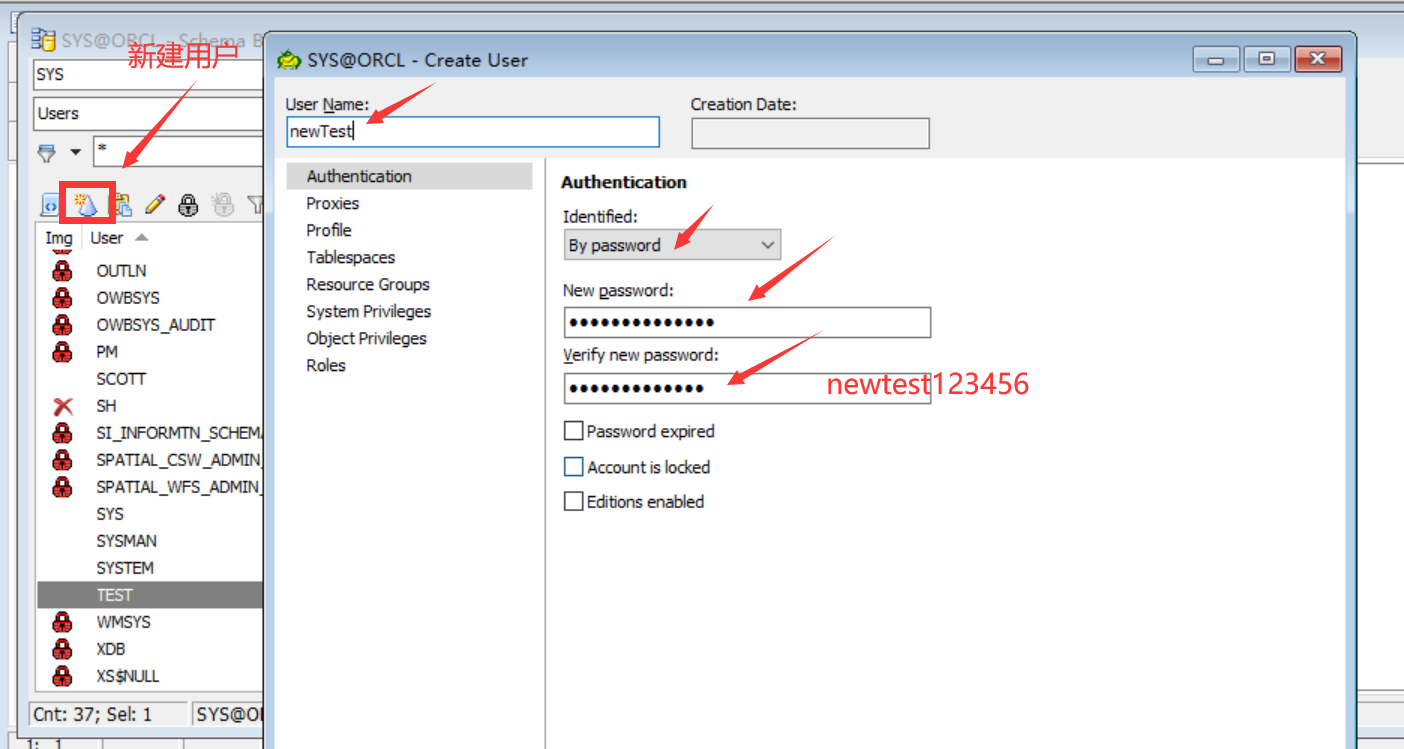Click the pencil Alter User icon

point(154,205)
